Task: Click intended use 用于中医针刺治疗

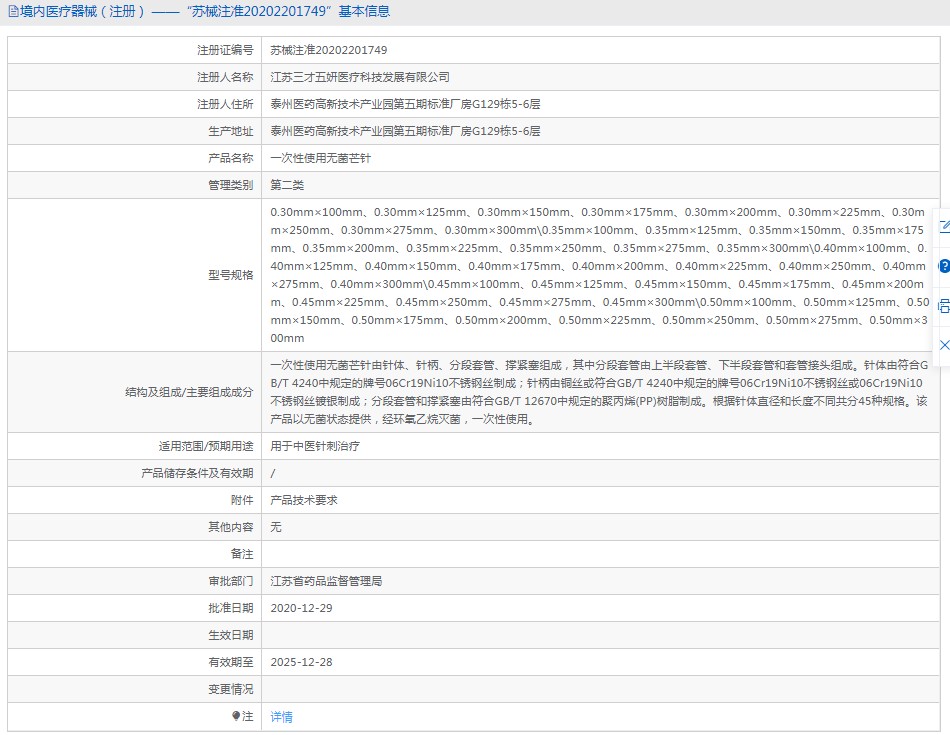Action: [x=315, y=446]
